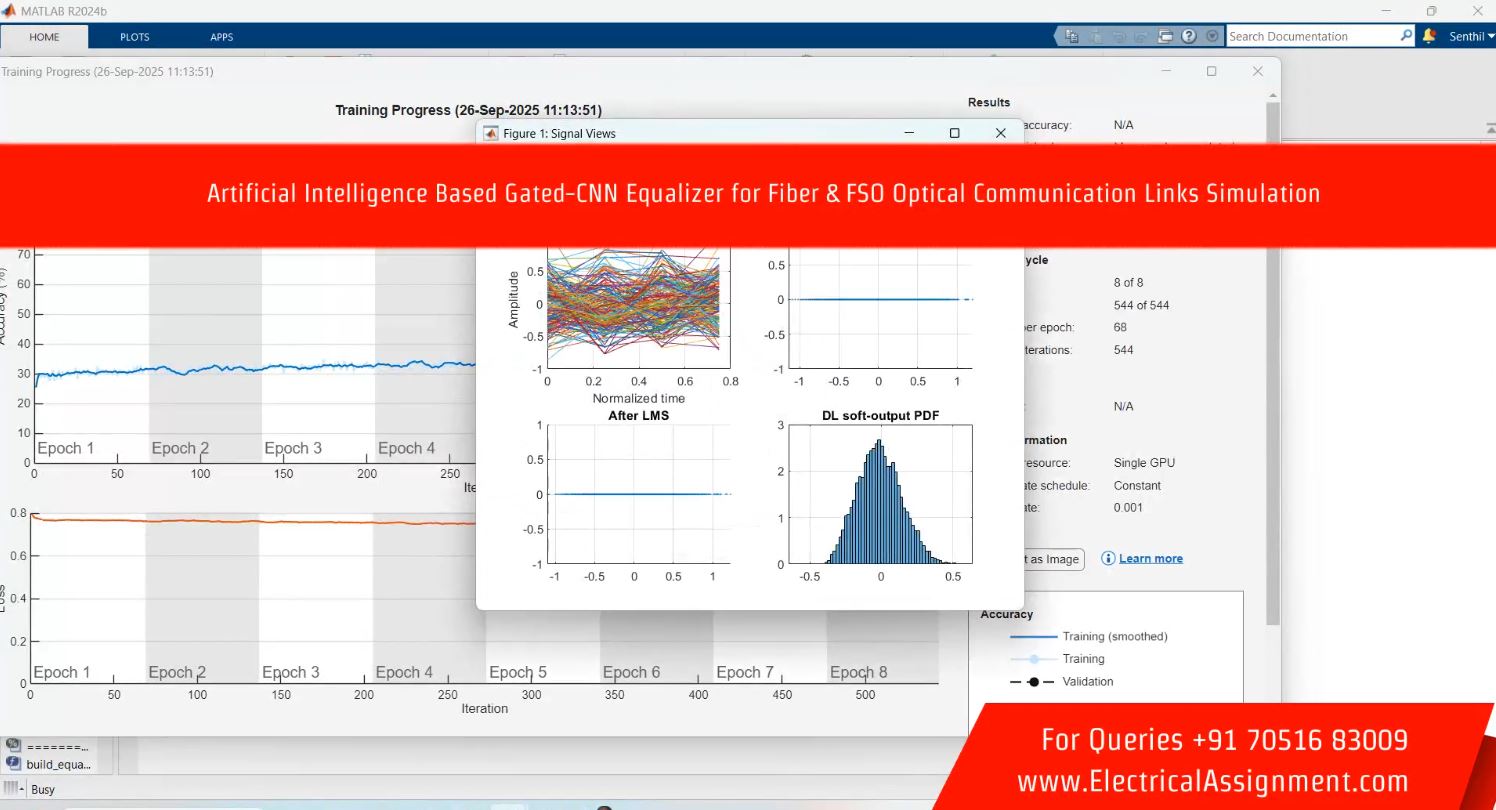1496x810 pixels.
Task: Select the HOME tab
Action: 44,37
